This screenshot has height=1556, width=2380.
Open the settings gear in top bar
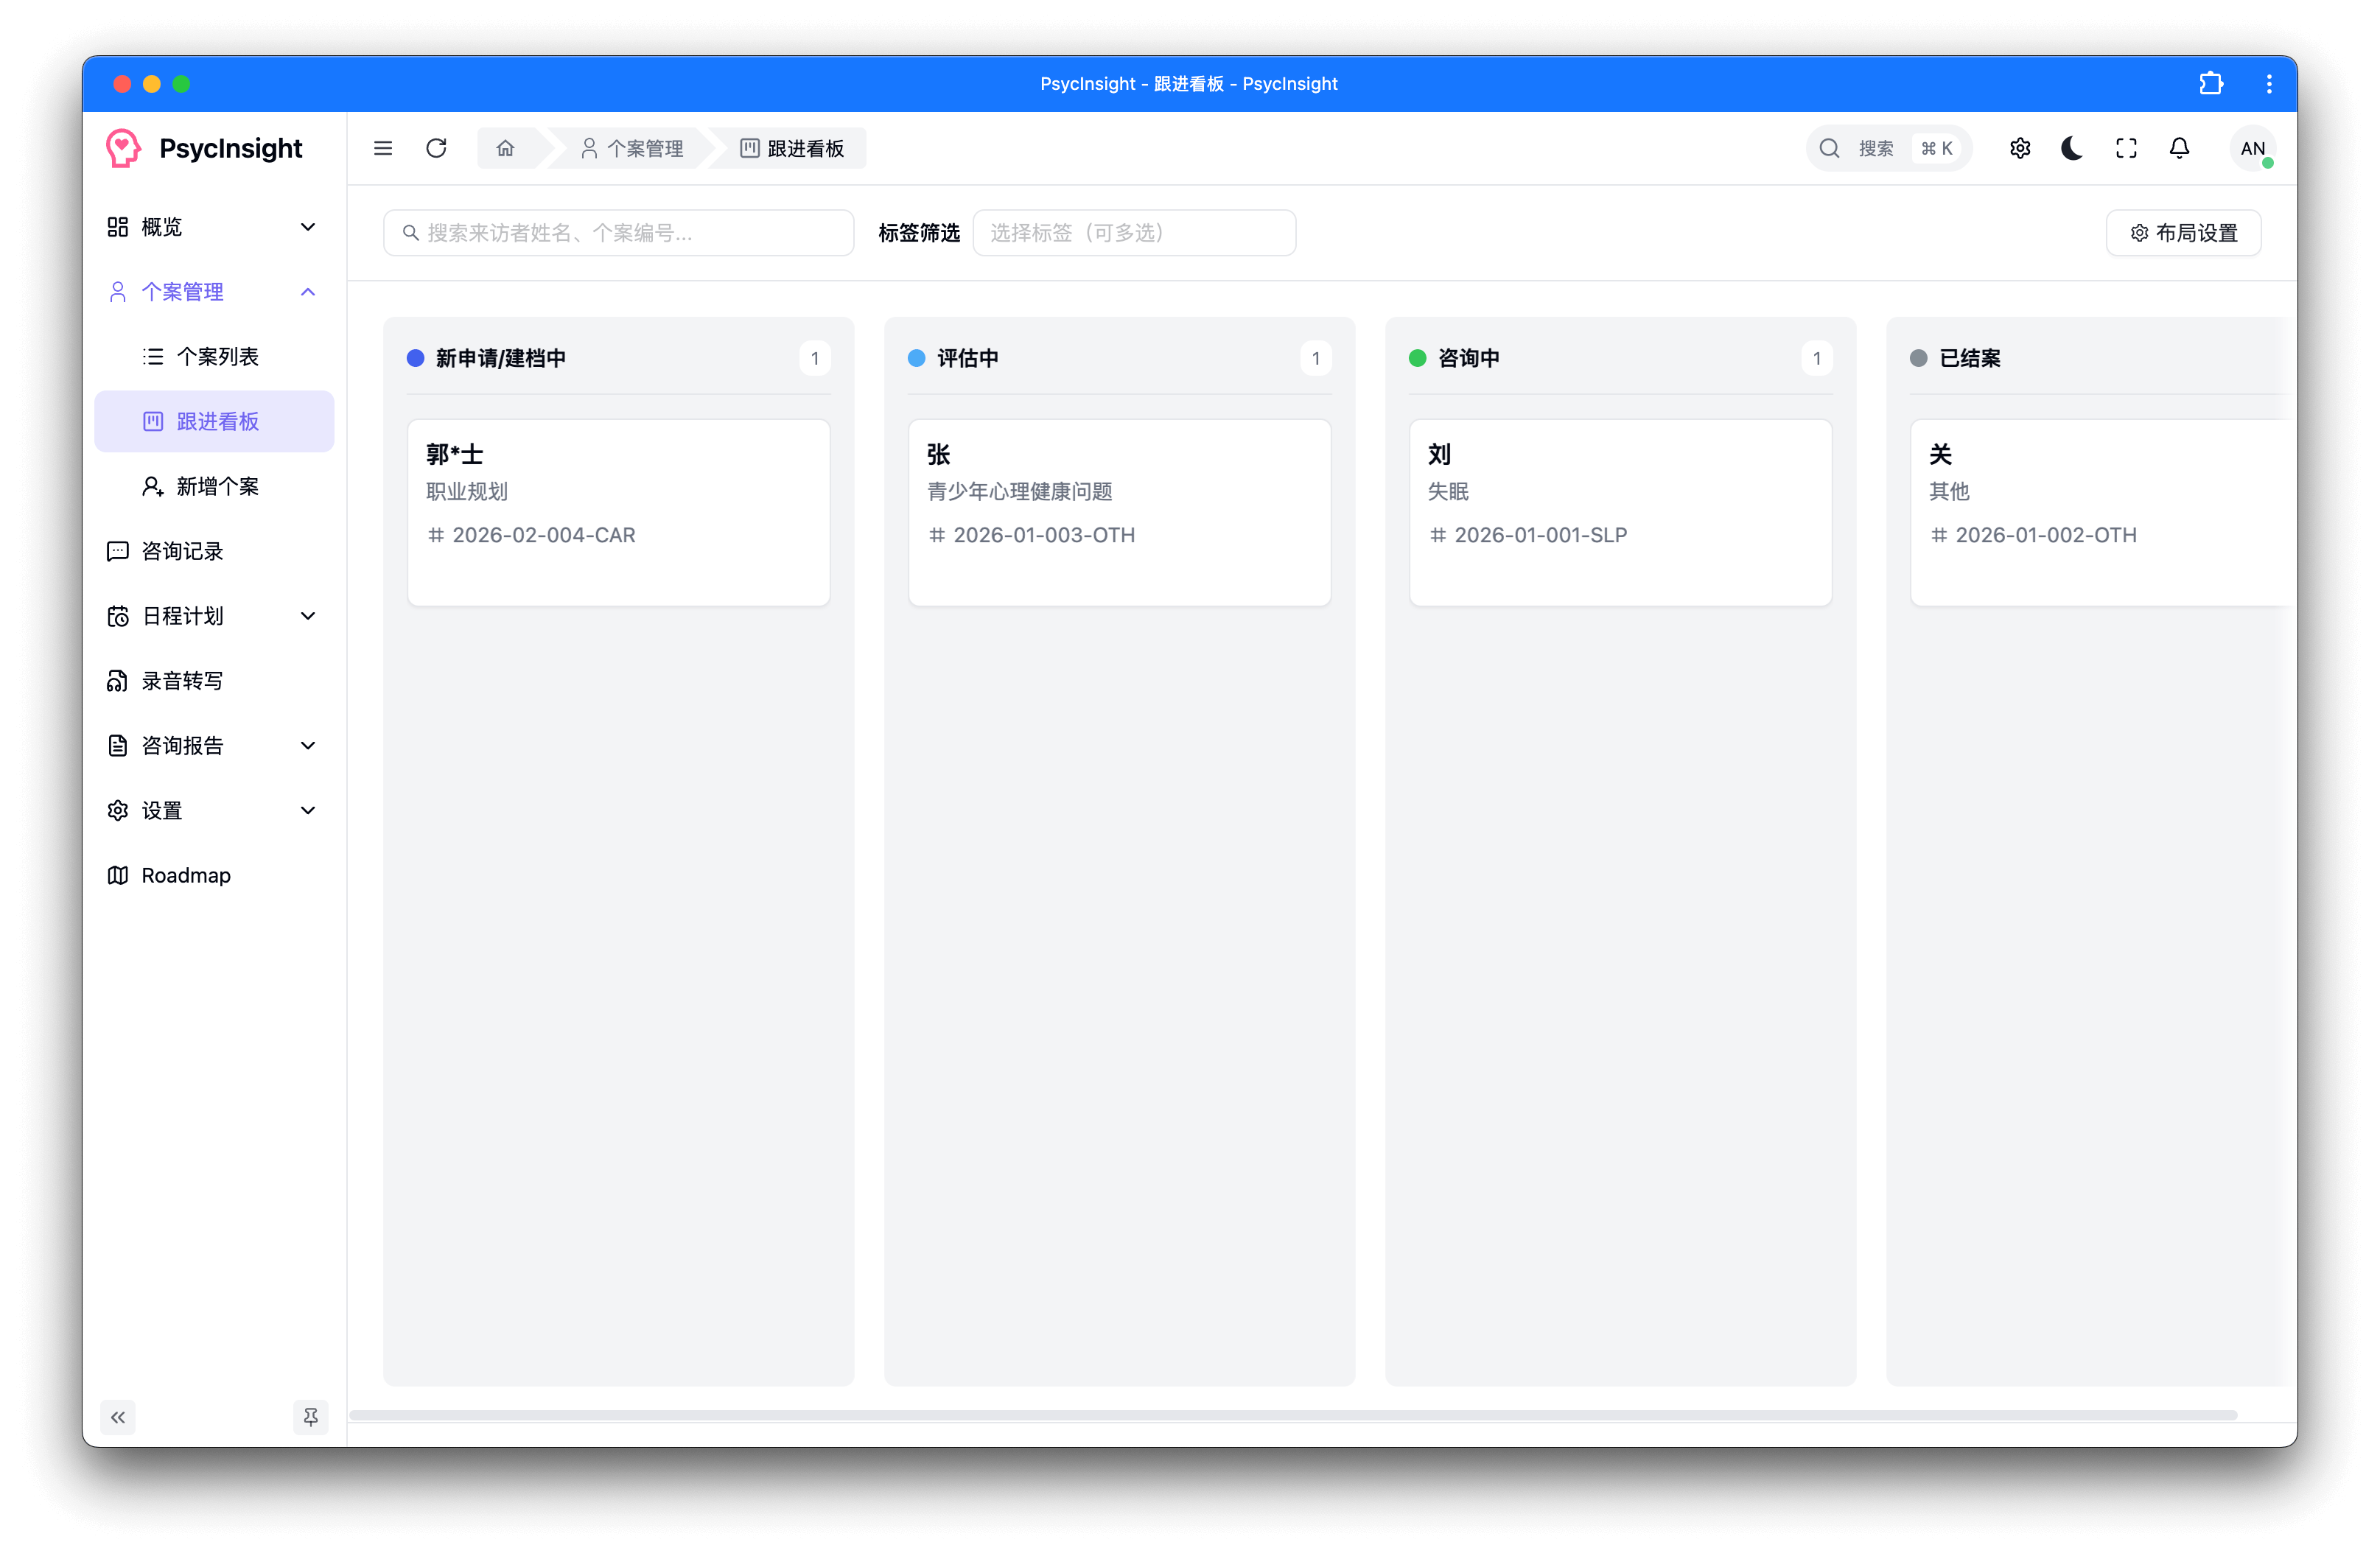click(2019, 148)
